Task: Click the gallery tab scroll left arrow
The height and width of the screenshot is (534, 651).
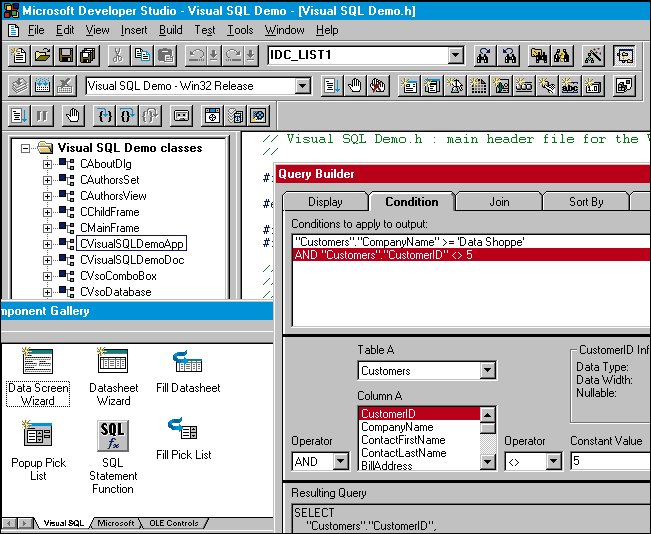Action: click(10, 523)
